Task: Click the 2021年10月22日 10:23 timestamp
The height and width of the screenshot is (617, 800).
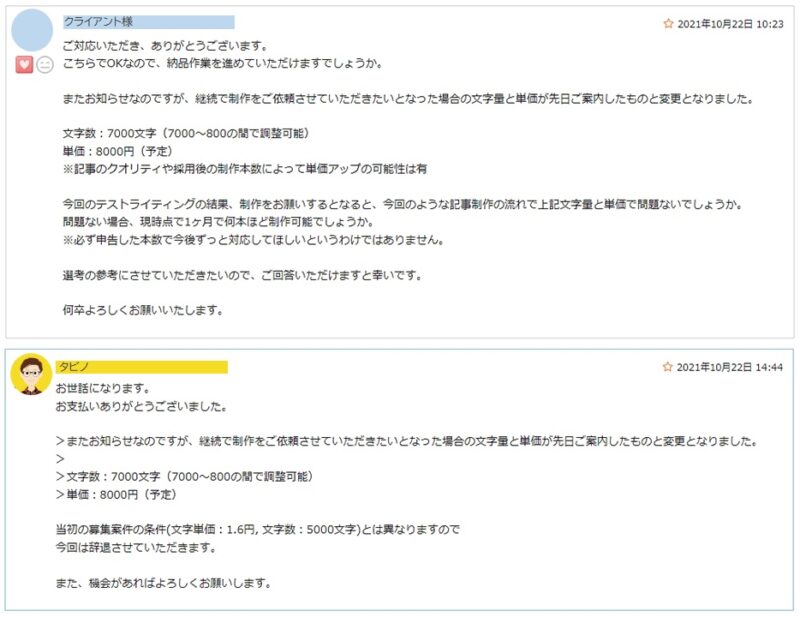Action: tap(730, 24)
